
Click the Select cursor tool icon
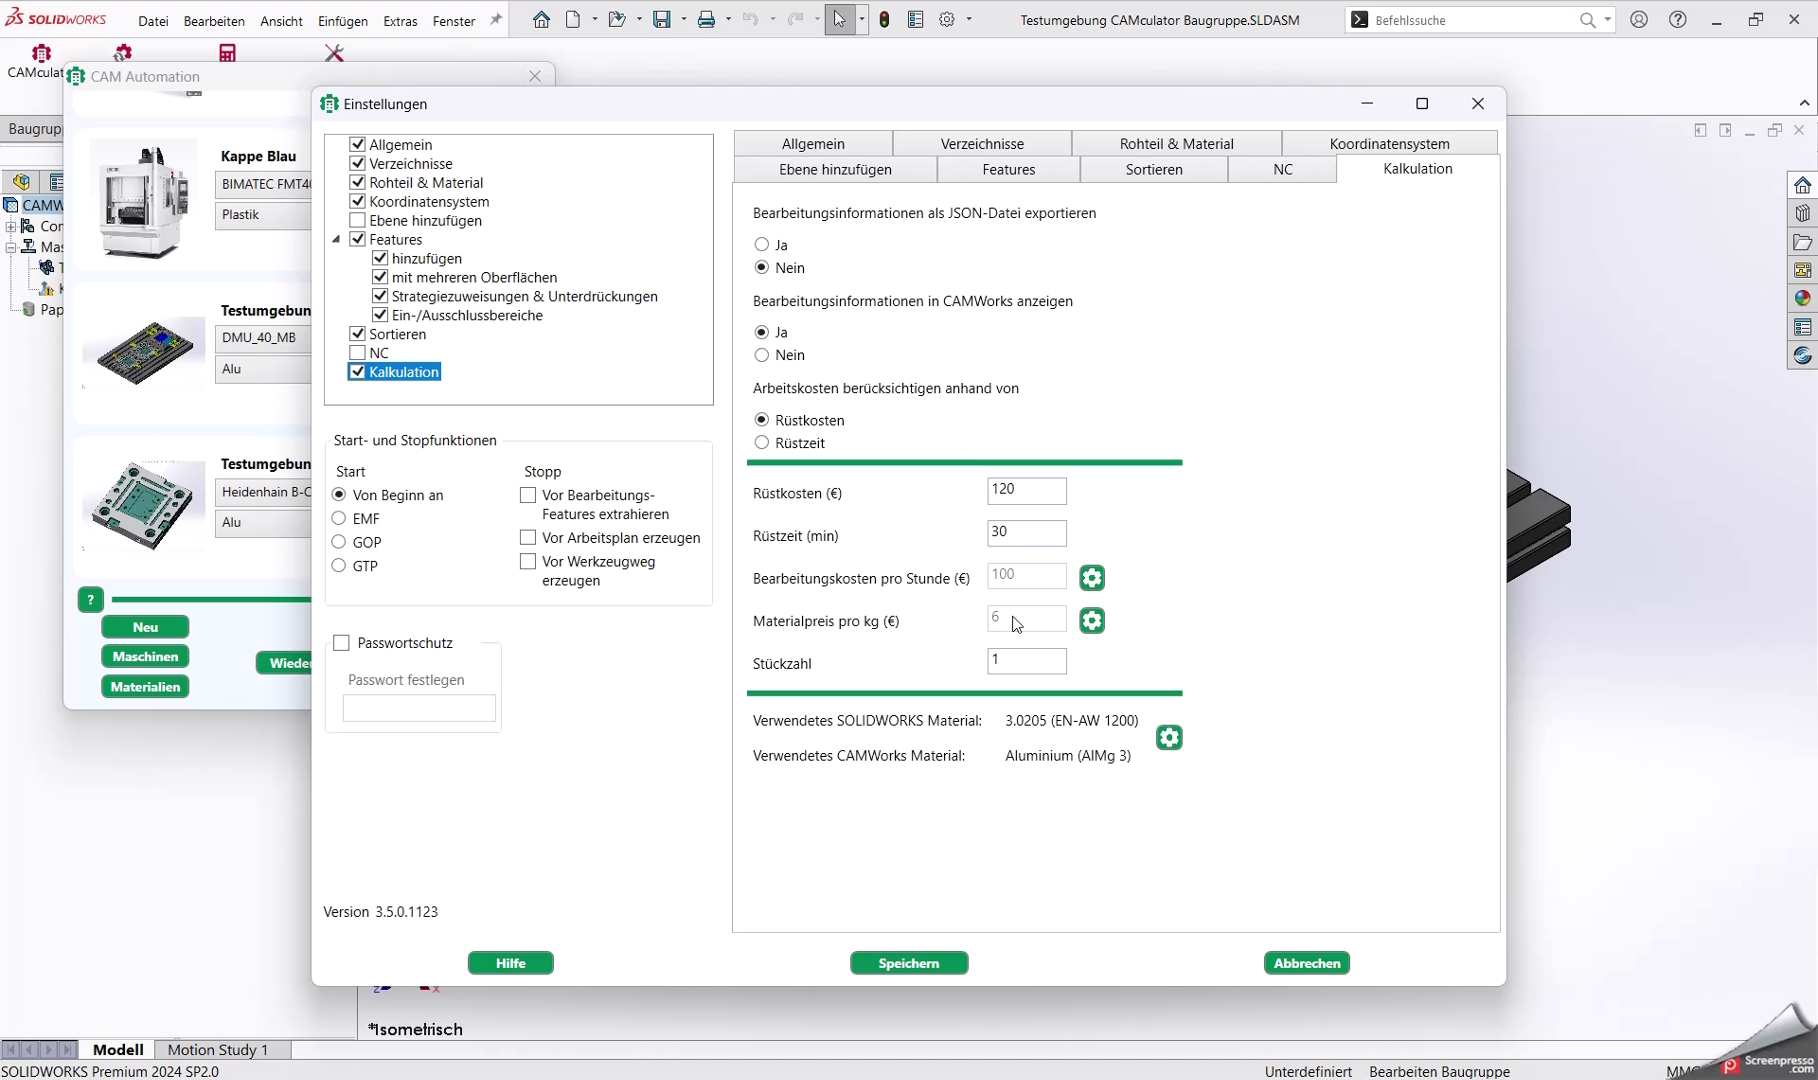840,19
